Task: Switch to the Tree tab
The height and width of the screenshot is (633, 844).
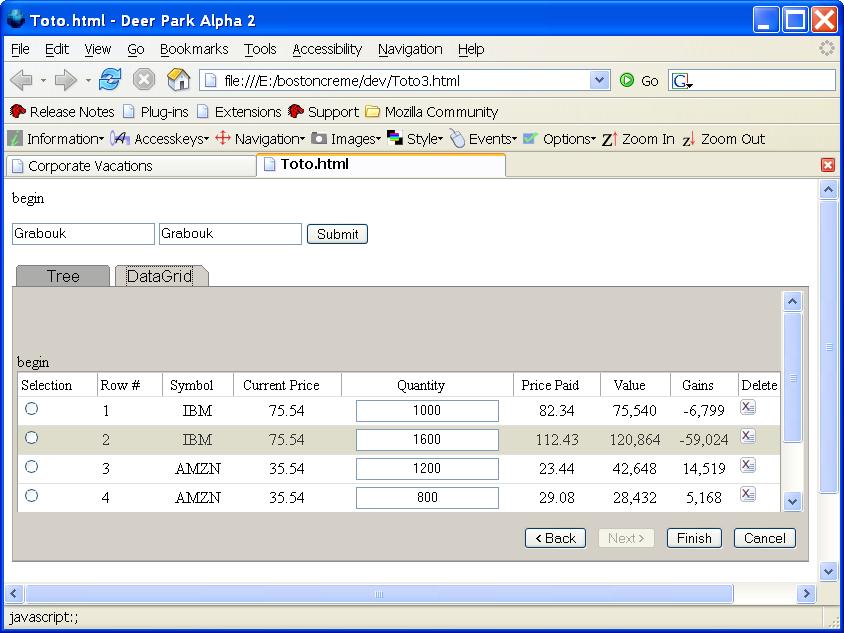Action: pos(63,276)
